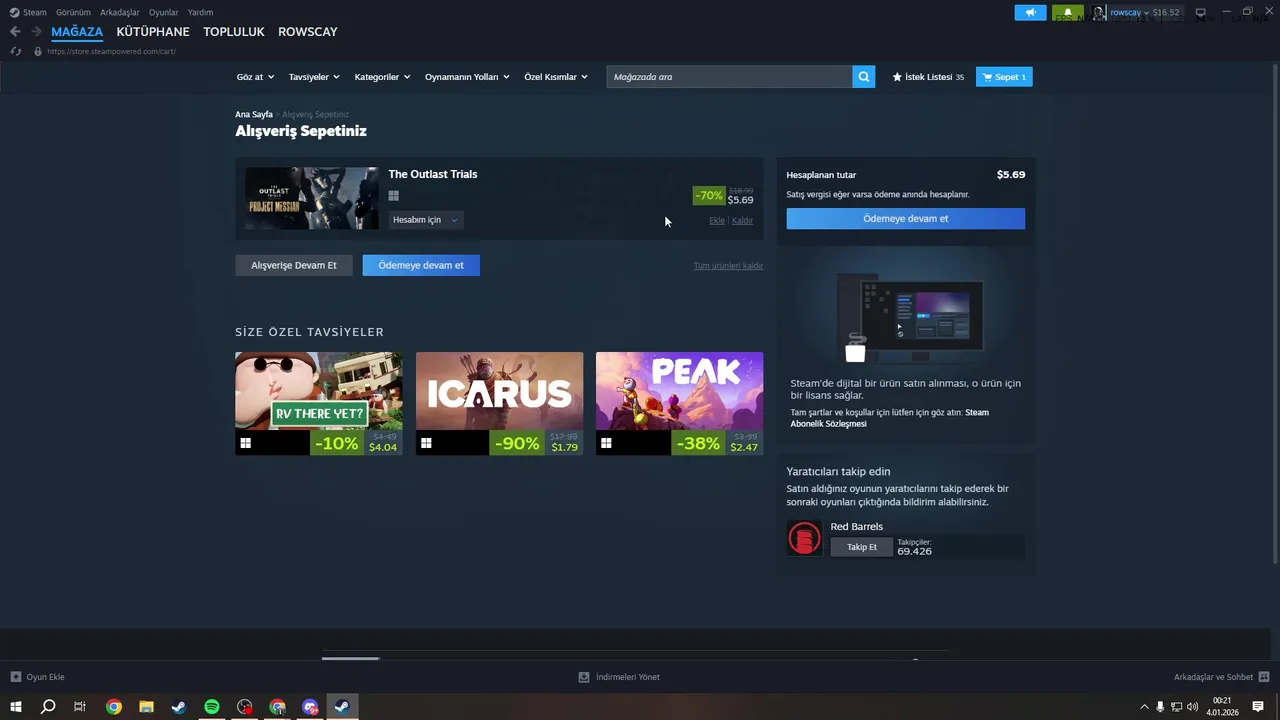Open the Hesabım için dropdown
This screenshot has height=720, width=1280.
(x=425, y=220)
